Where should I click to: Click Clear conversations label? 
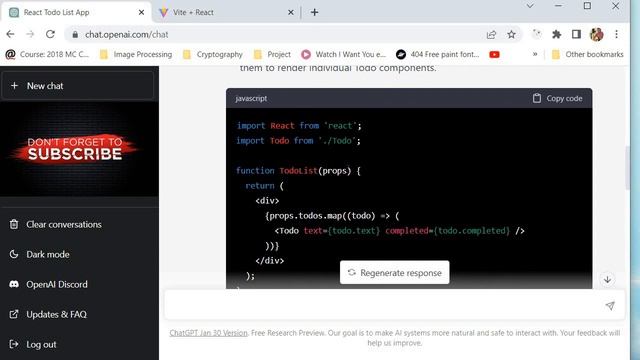tap(64, 224)
